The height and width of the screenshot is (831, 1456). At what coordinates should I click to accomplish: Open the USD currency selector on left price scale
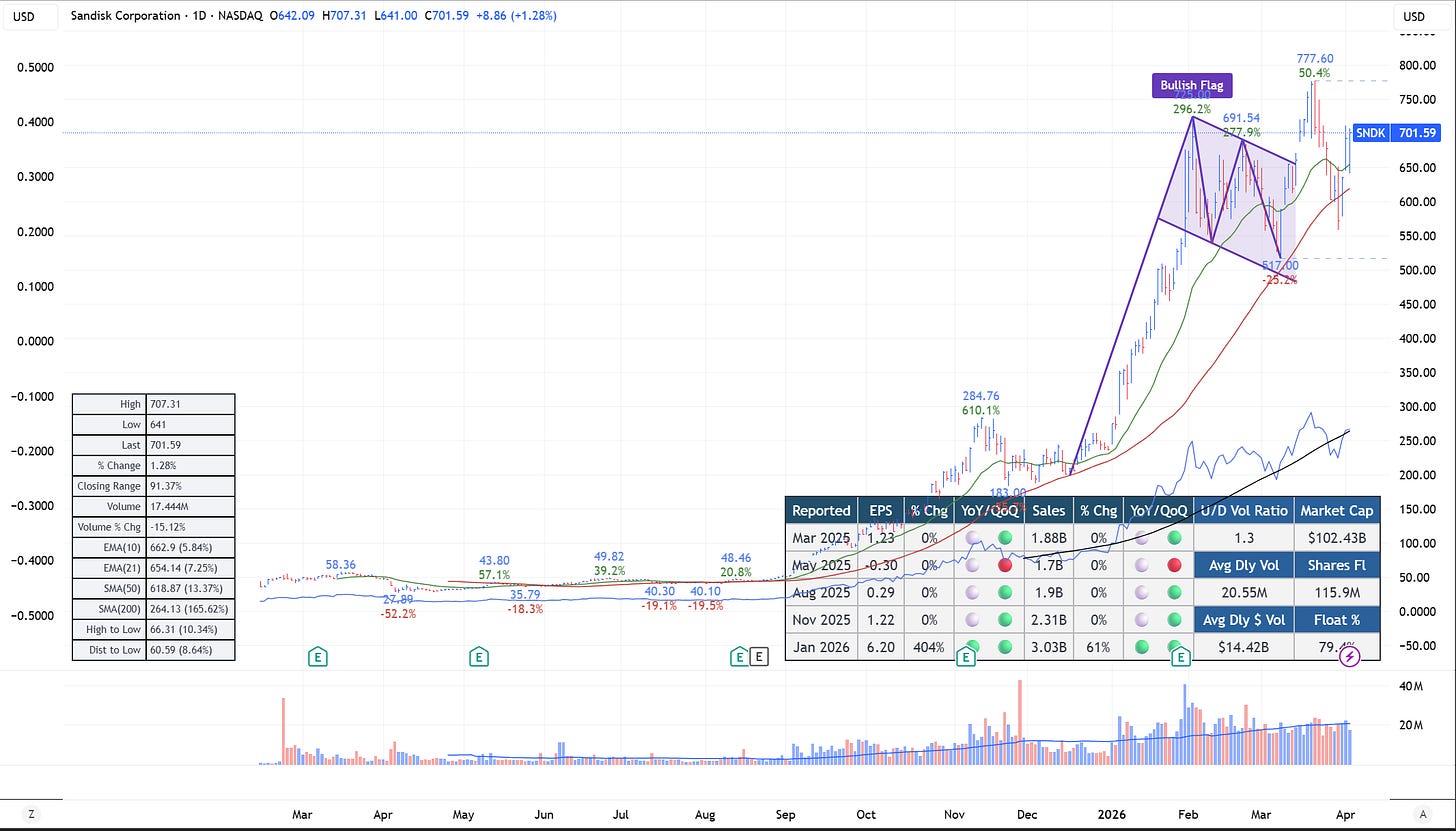30,16
